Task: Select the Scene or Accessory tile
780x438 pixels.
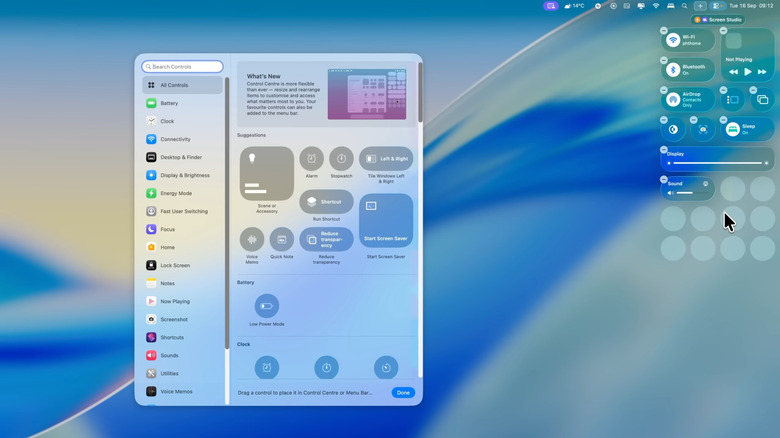Action: pyautogui.click(x=267, y=174)
